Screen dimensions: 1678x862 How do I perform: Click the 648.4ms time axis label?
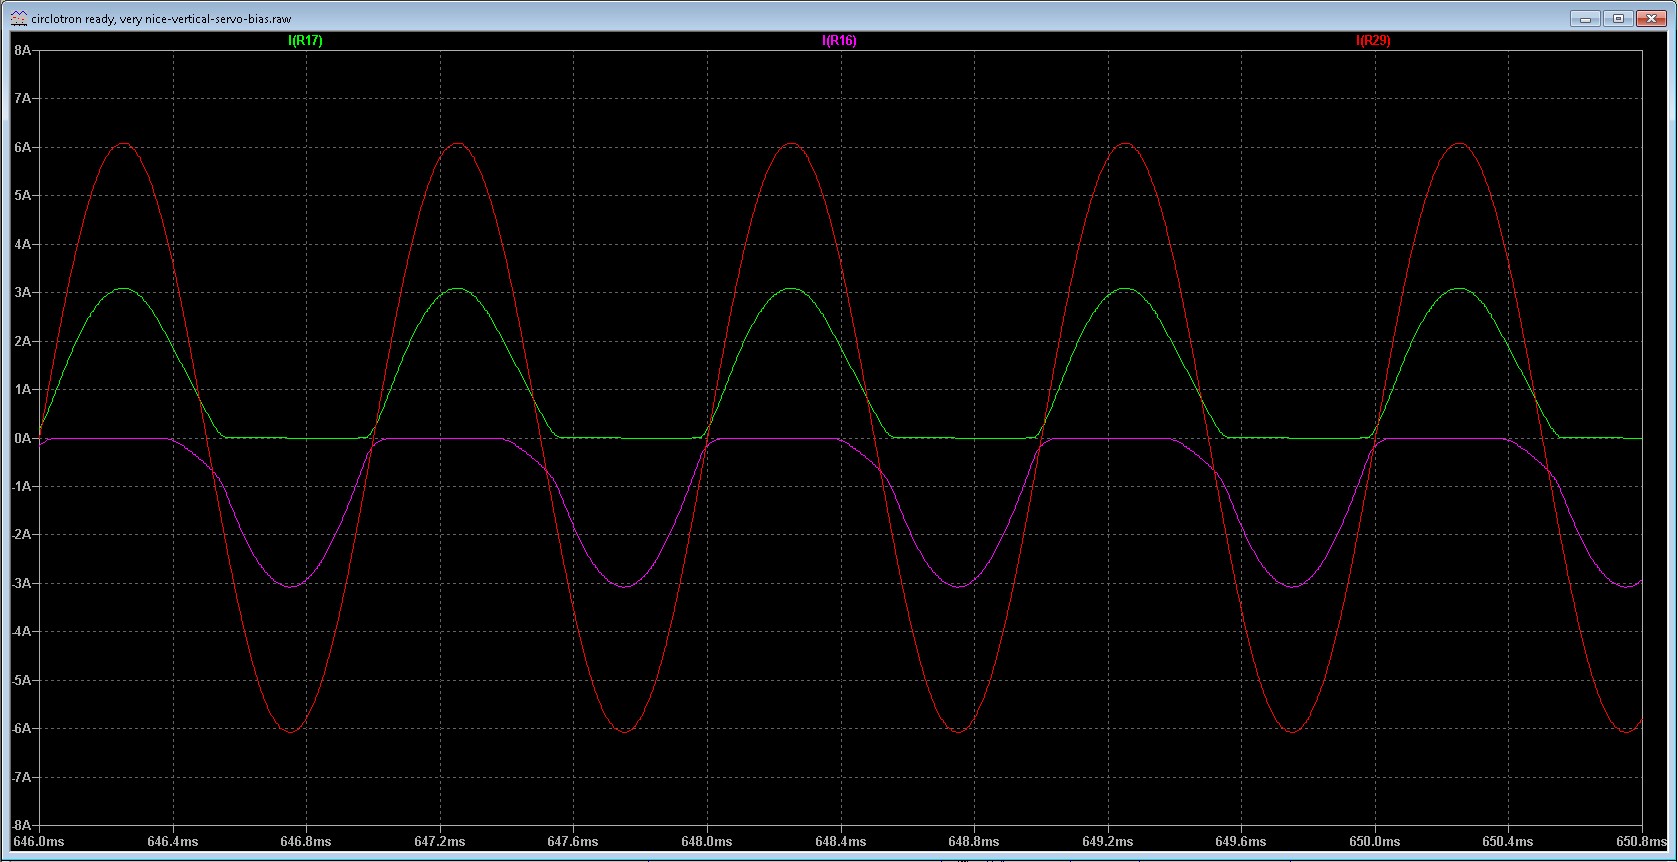[841, 842]
